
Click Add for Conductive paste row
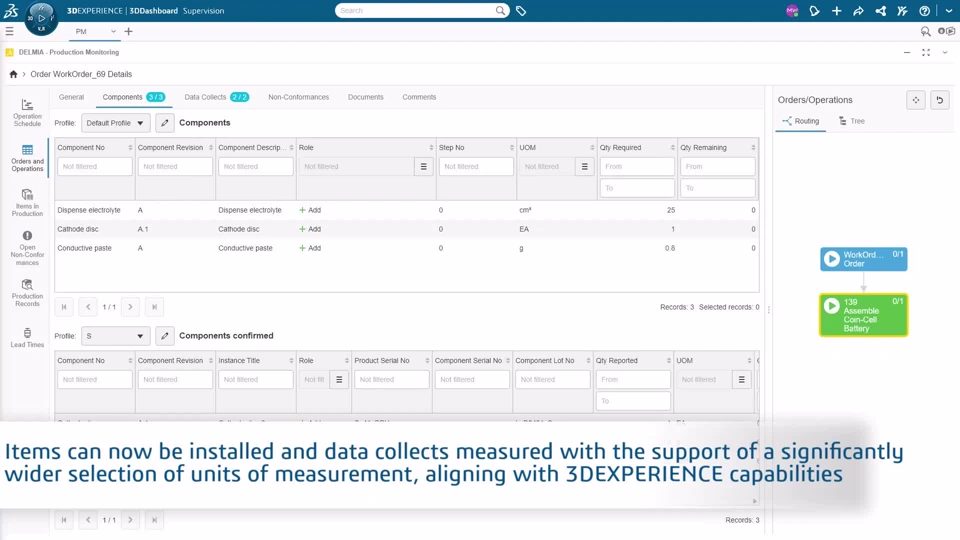pyautogui.click(x=310, y=248)
